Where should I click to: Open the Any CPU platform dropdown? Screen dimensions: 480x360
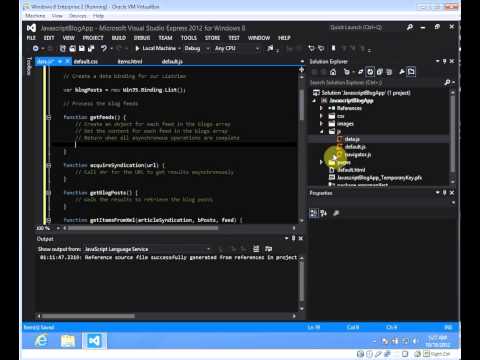point(237,49)
